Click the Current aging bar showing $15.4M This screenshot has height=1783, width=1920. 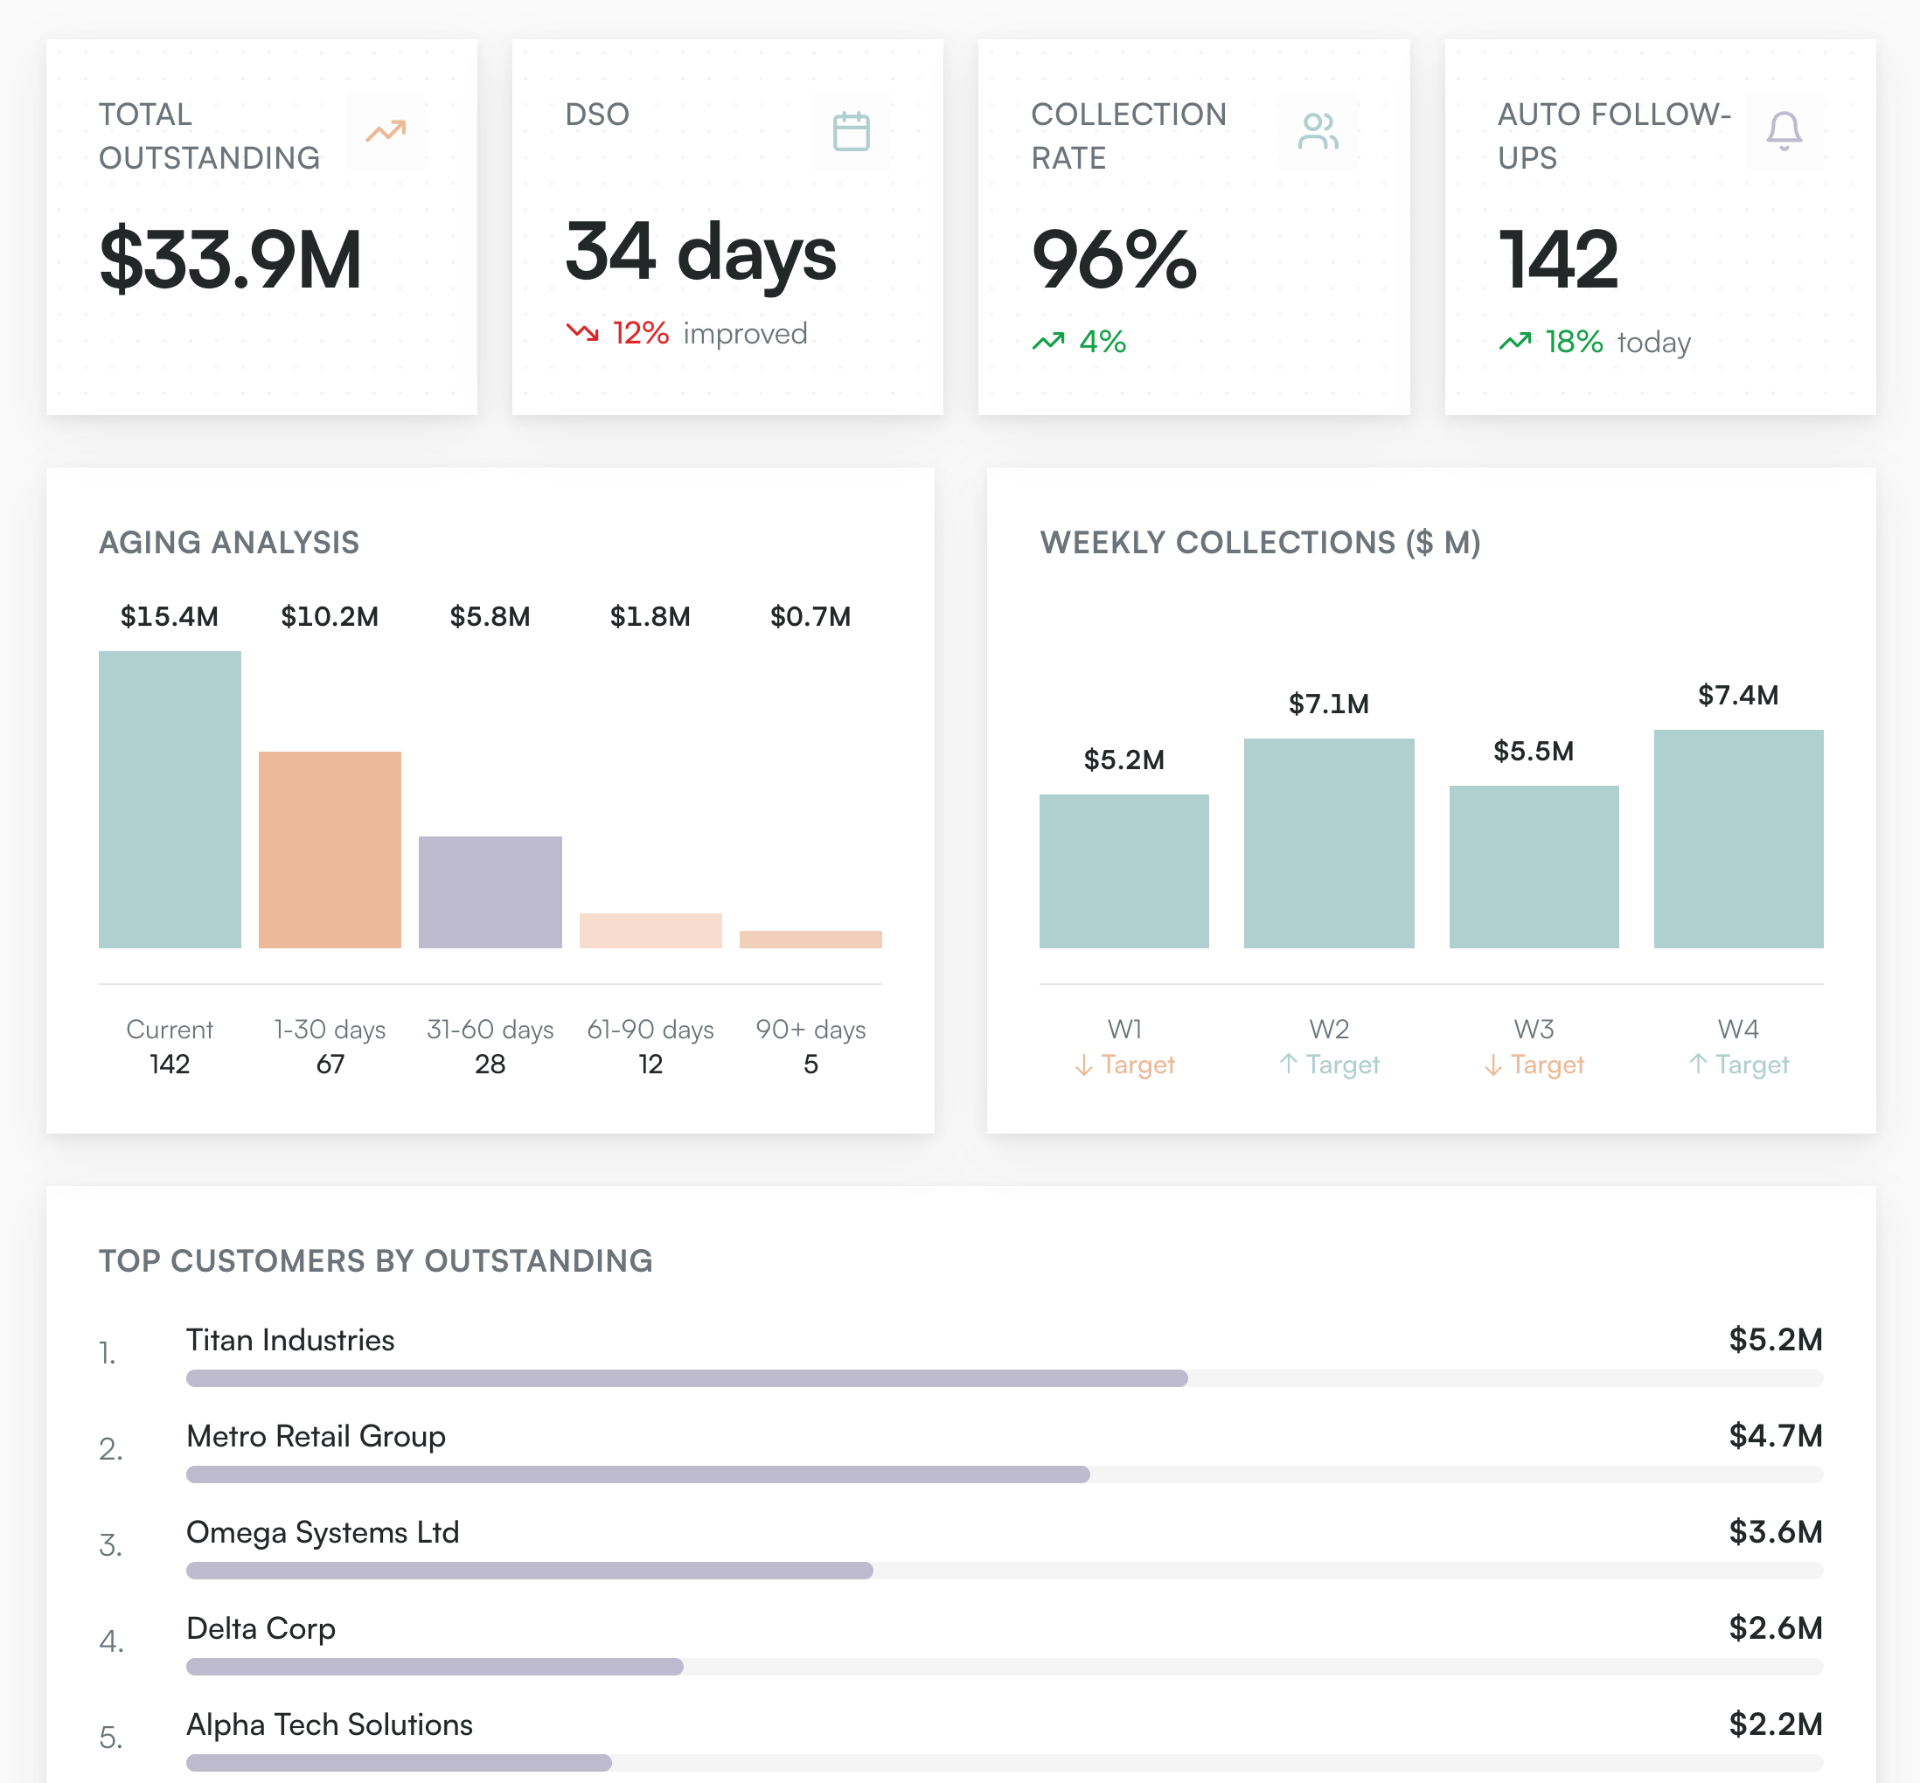169,800
